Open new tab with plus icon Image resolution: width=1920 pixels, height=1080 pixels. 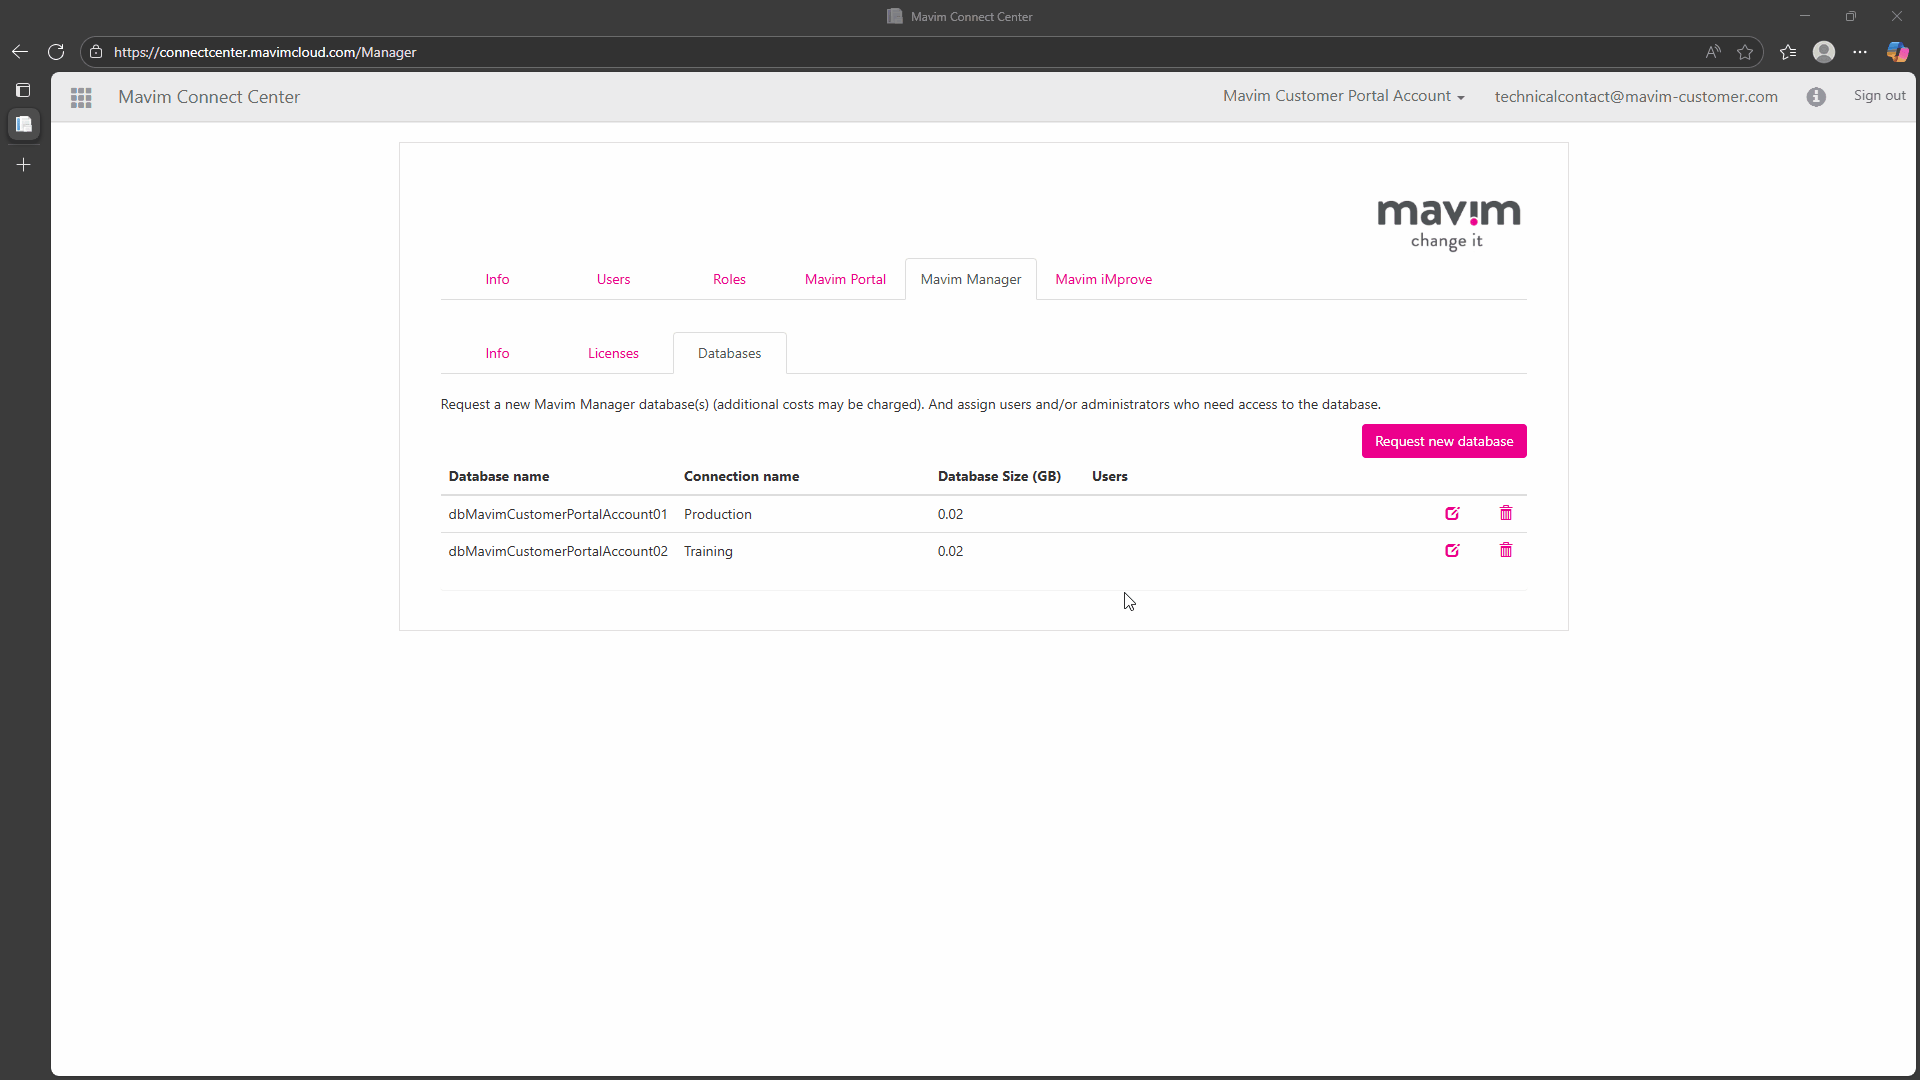coord(24,165)
